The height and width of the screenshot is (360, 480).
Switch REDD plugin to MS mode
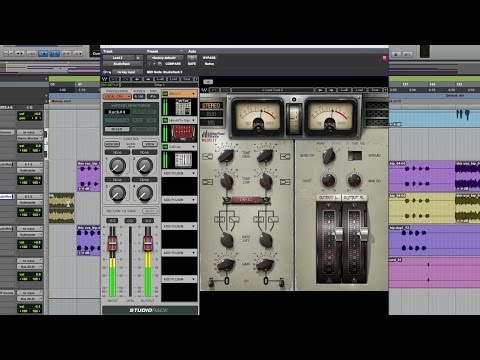211,122
